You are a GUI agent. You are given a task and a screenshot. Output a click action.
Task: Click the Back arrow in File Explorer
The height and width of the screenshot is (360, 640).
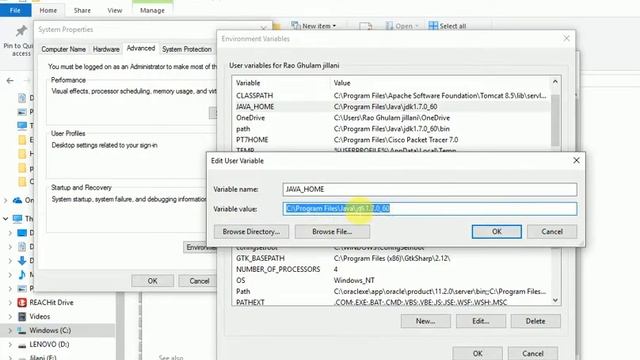[x=10, y=80]
